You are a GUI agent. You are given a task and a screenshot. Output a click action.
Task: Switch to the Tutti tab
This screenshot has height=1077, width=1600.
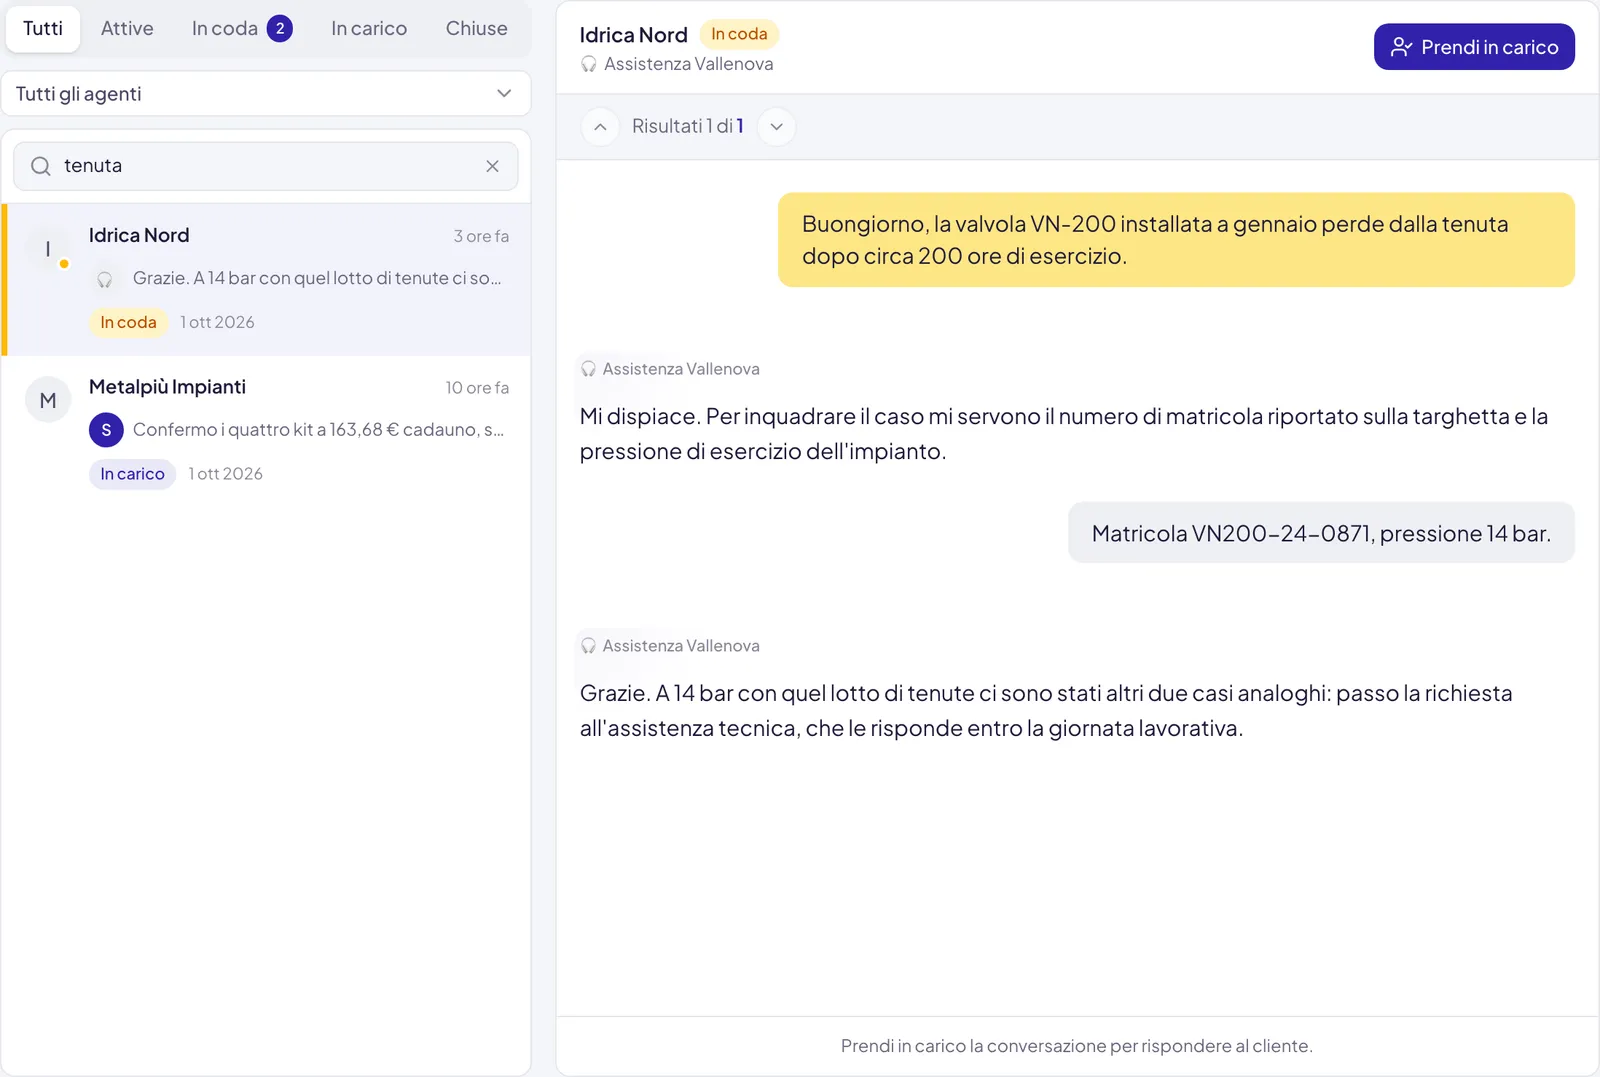pyautogui.click(x=43, y=29)
